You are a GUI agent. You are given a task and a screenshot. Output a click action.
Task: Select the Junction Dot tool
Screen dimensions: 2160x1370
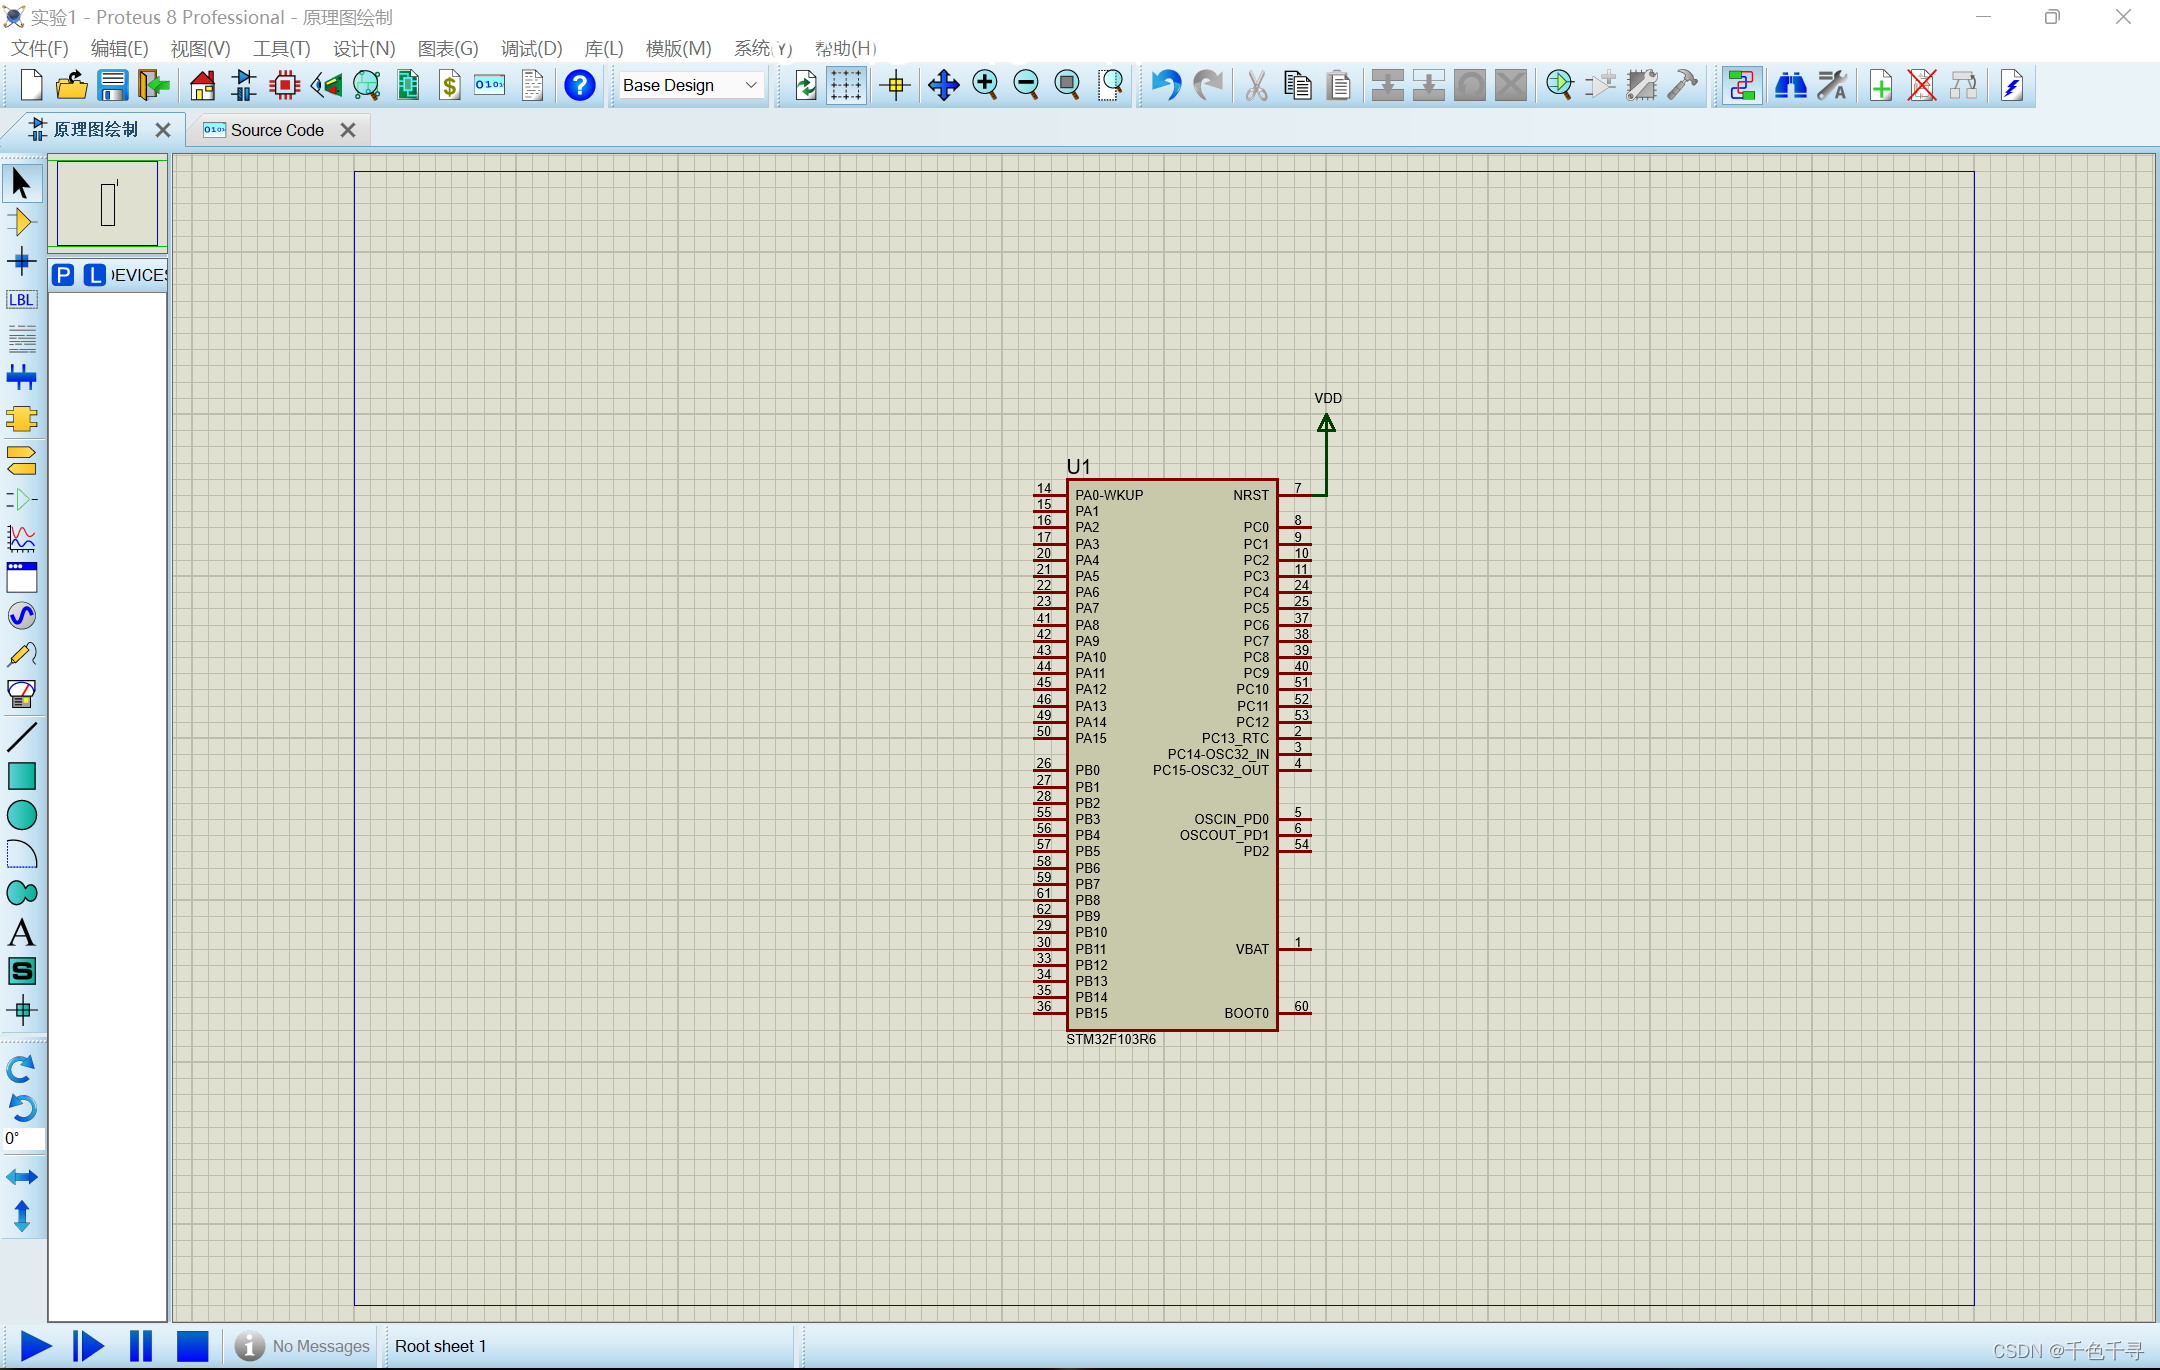[21, 262]
